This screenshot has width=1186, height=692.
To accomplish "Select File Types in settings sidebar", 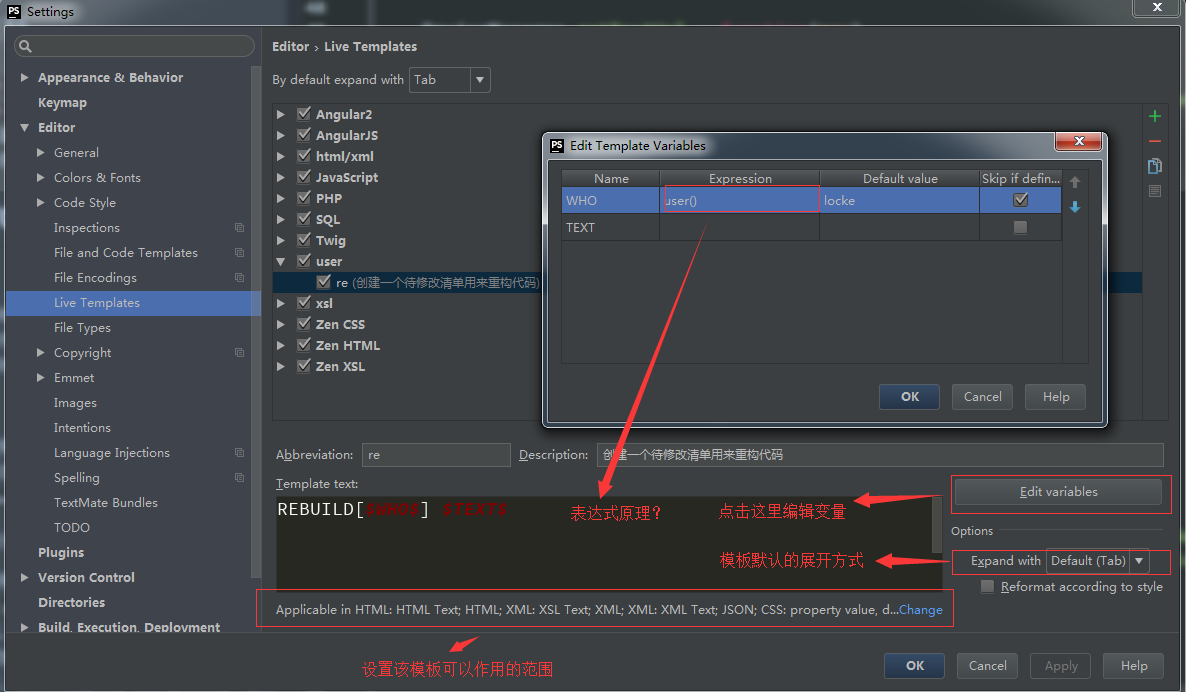I will 82,328.
